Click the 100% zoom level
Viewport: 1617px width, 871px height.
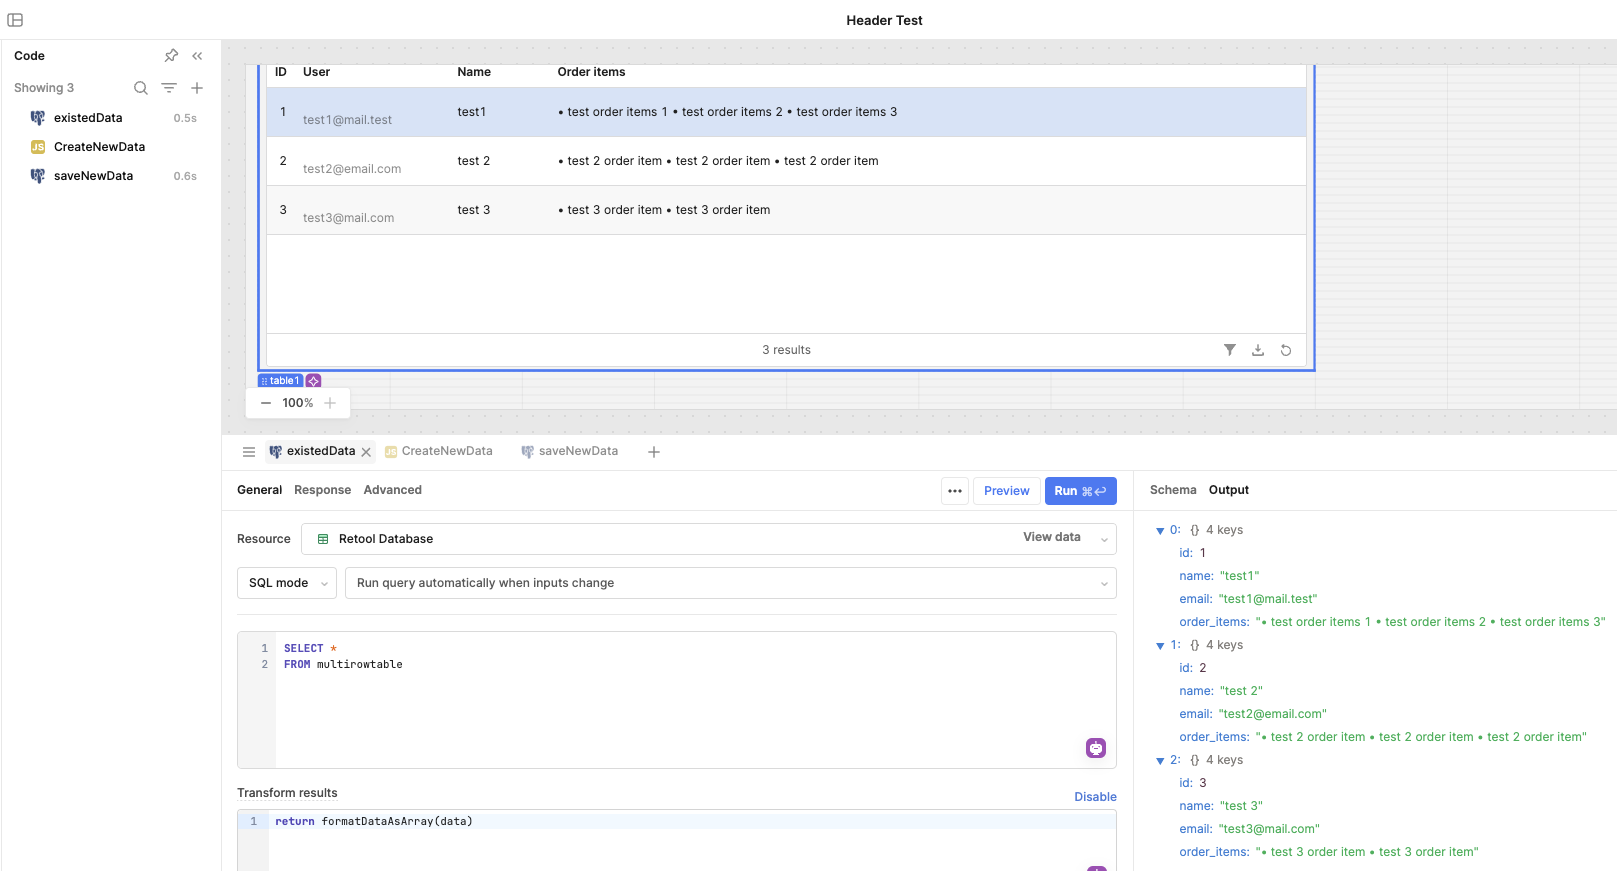298,403
